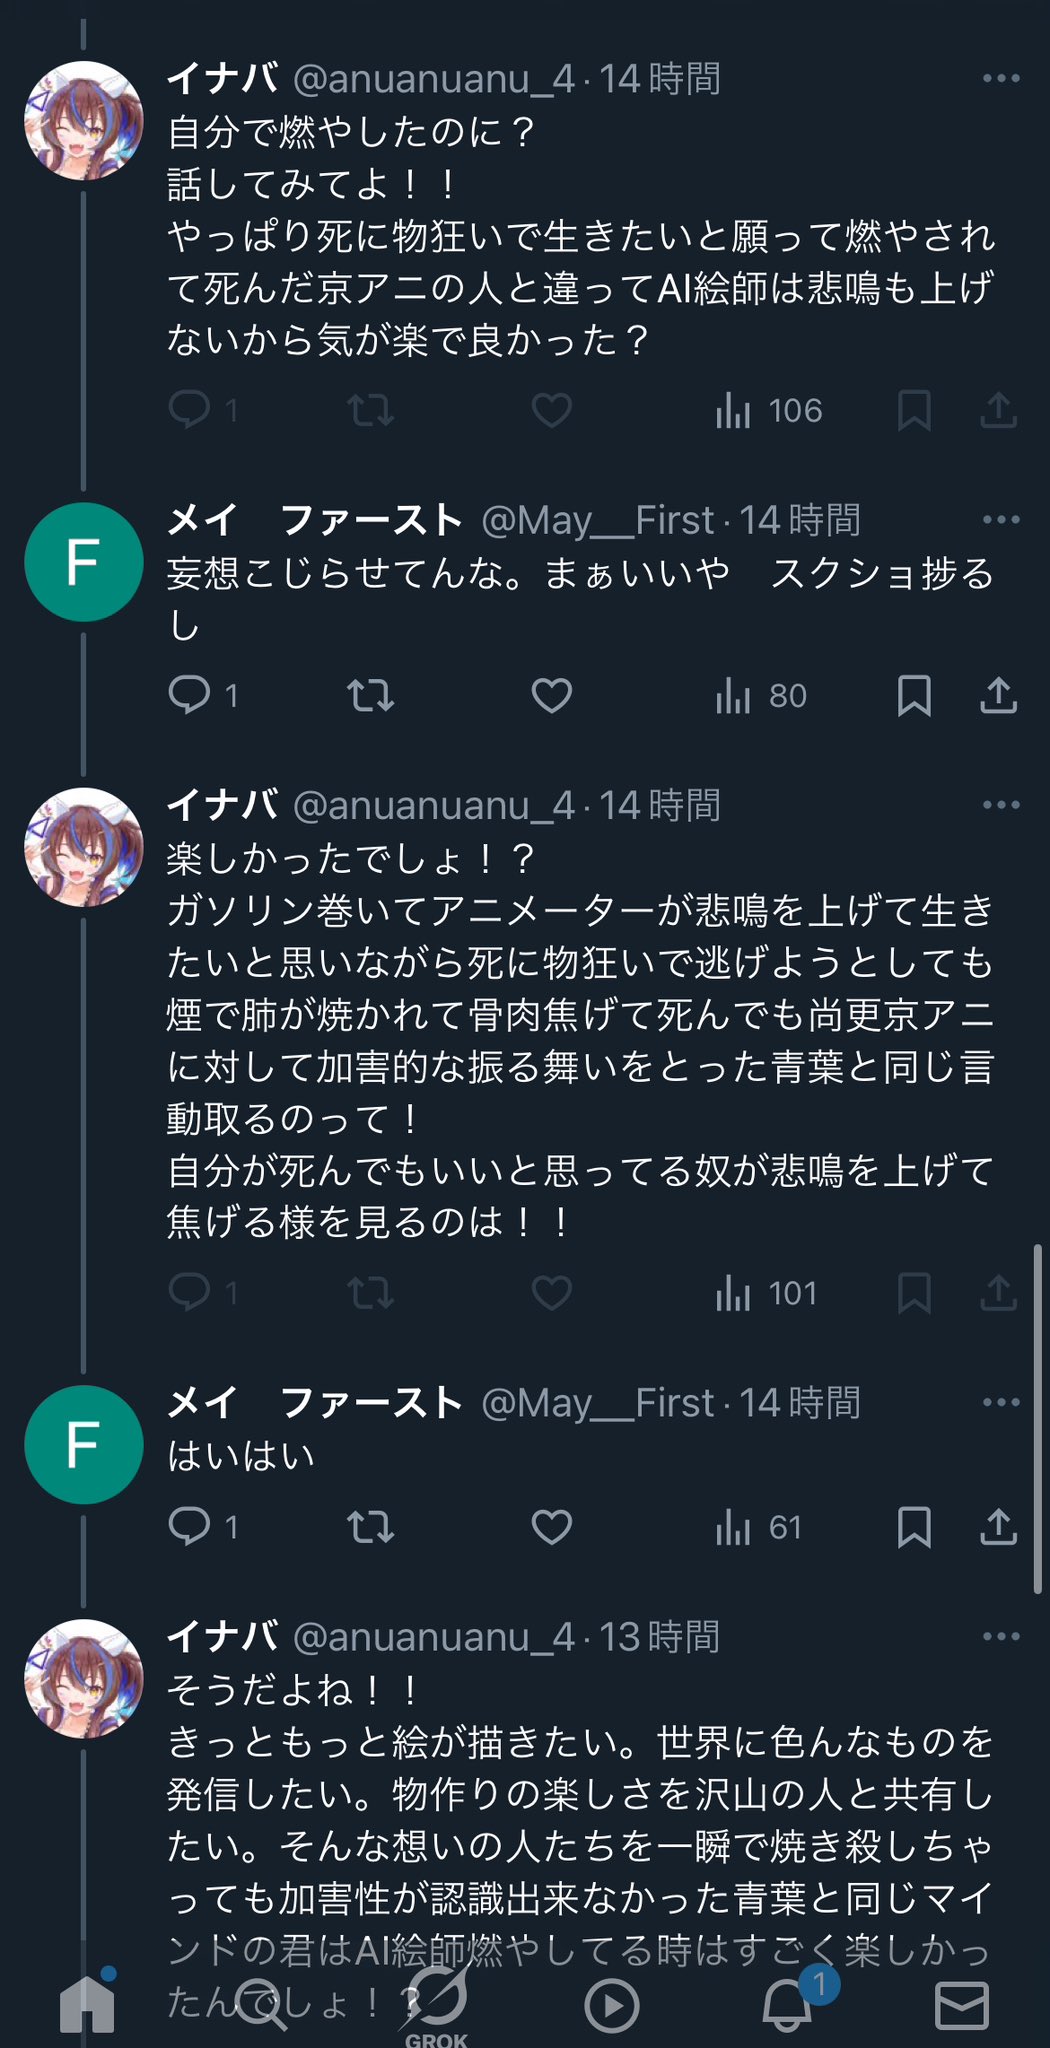Open notifications bell with badge
This screenshot has height=2048, width=1050.
(788, 2003)
